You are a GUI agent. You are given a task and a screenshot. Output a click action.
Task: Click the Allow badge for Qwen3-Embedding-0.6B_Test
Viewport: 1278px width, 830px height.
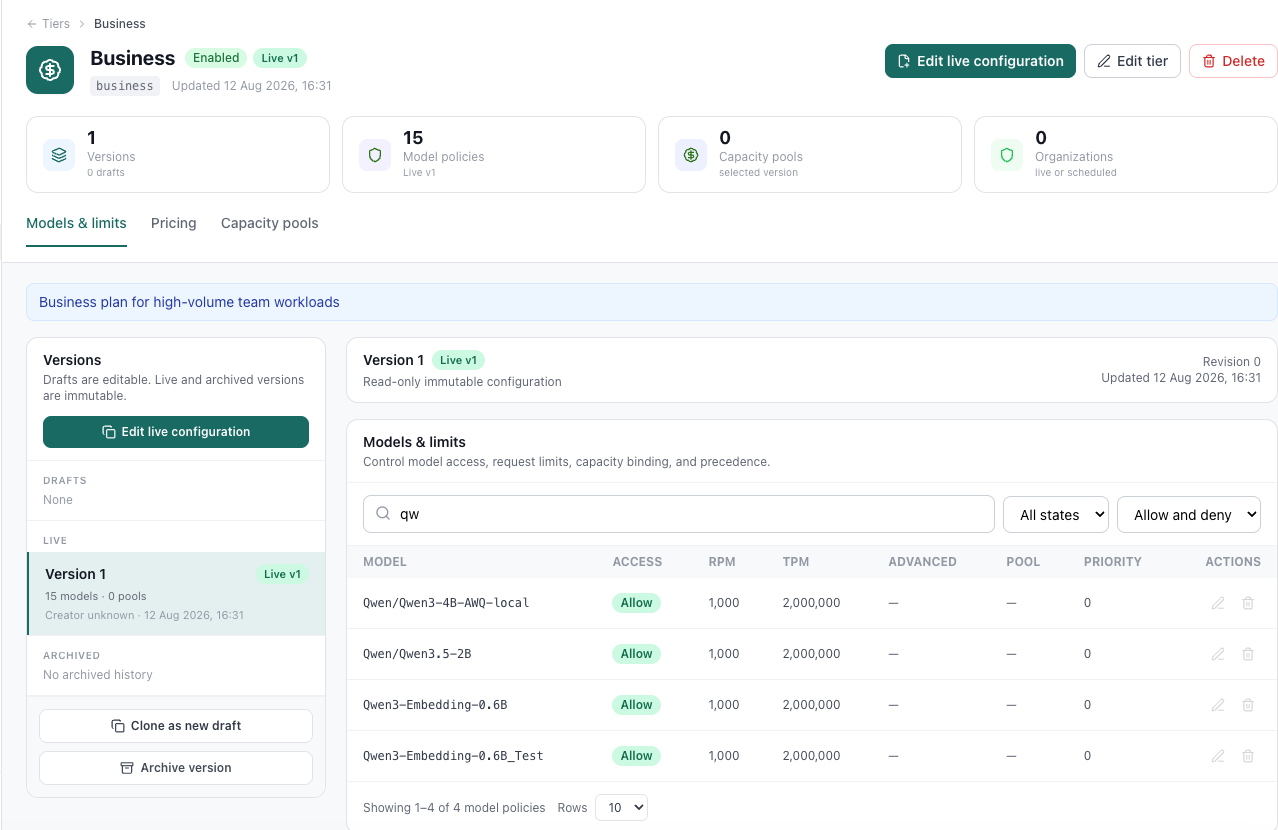636,756
